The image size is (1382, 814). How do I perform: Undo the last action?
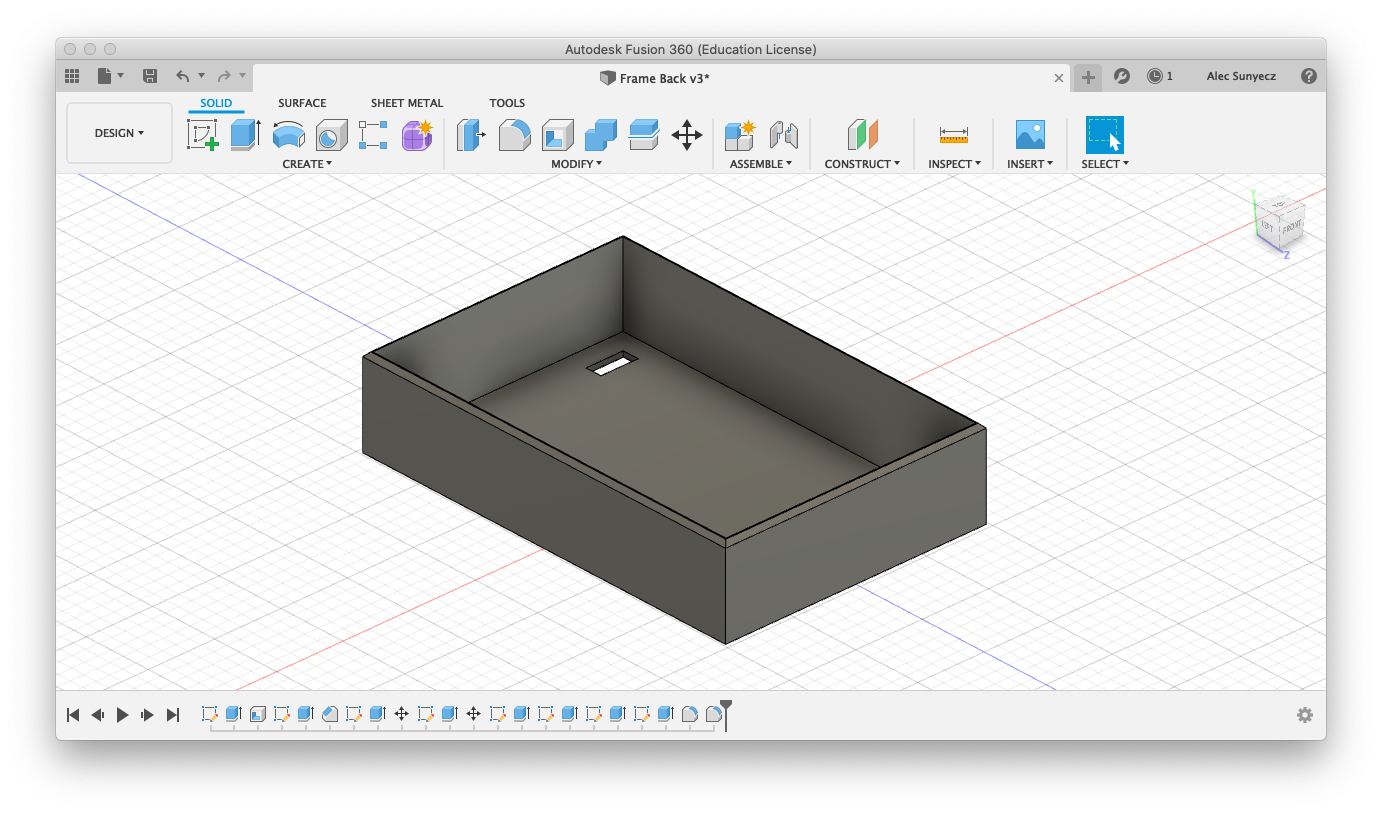coord(183,76)
